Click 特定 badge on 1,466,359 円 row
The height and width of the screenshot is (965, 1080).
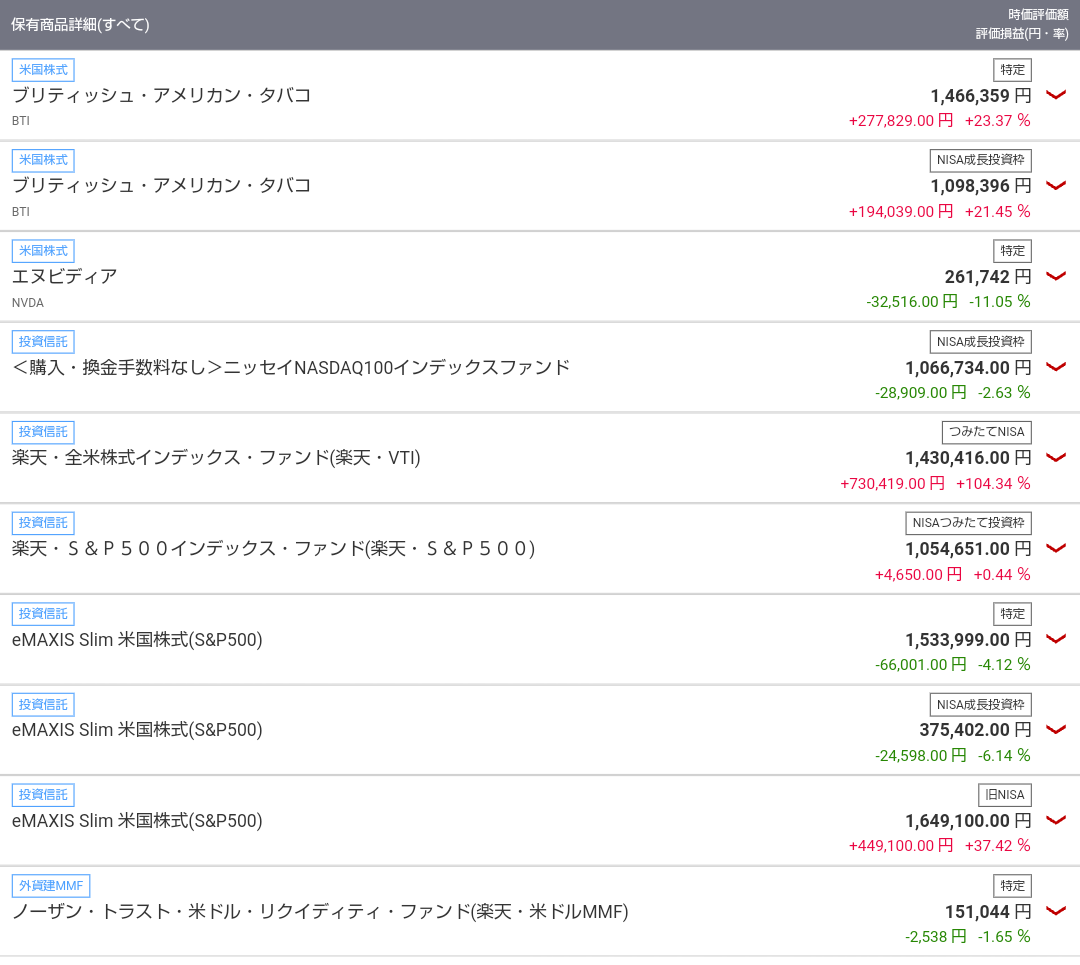click(x=1012, y=70)
